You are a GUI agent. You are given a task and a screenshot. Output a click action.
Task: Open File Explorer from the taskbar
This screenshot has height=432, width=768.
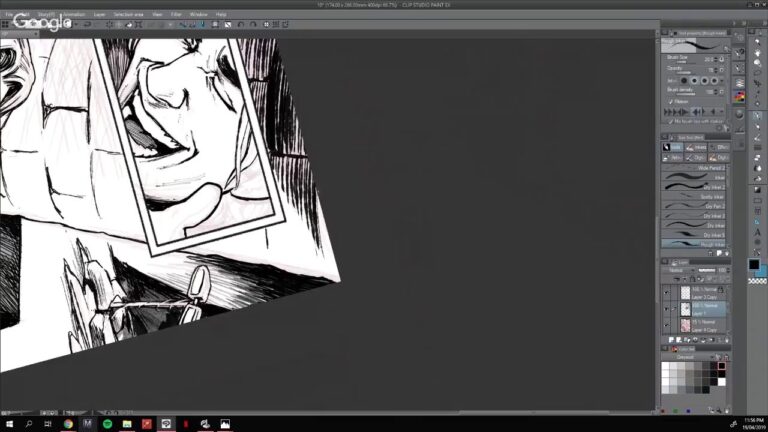(127, 424)
